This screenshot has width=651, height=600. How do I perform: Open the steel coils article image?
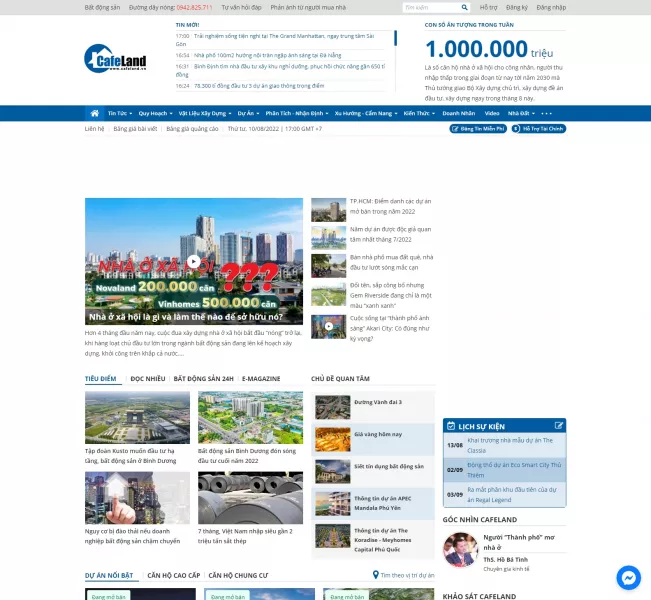(250, 498)
